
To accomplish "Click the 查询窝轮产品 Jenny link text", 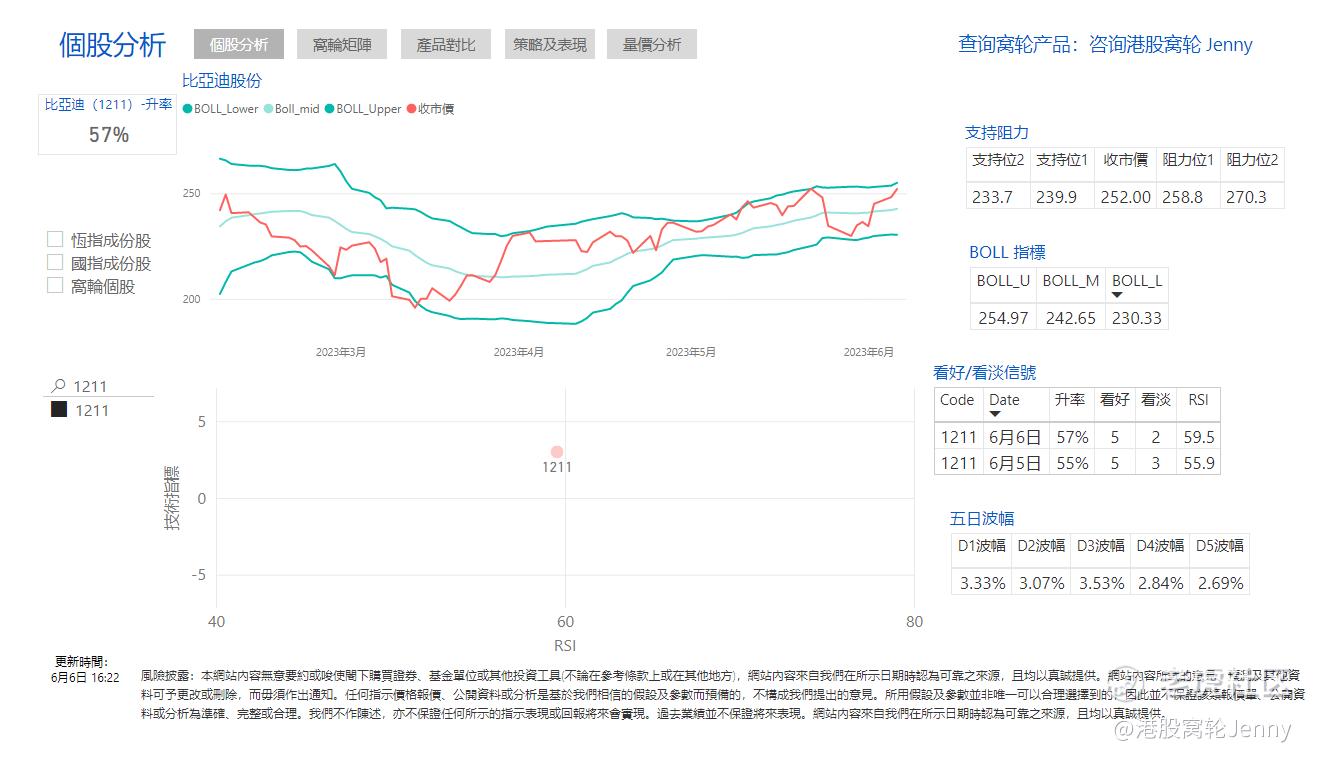I will [x=1105, y=44].
